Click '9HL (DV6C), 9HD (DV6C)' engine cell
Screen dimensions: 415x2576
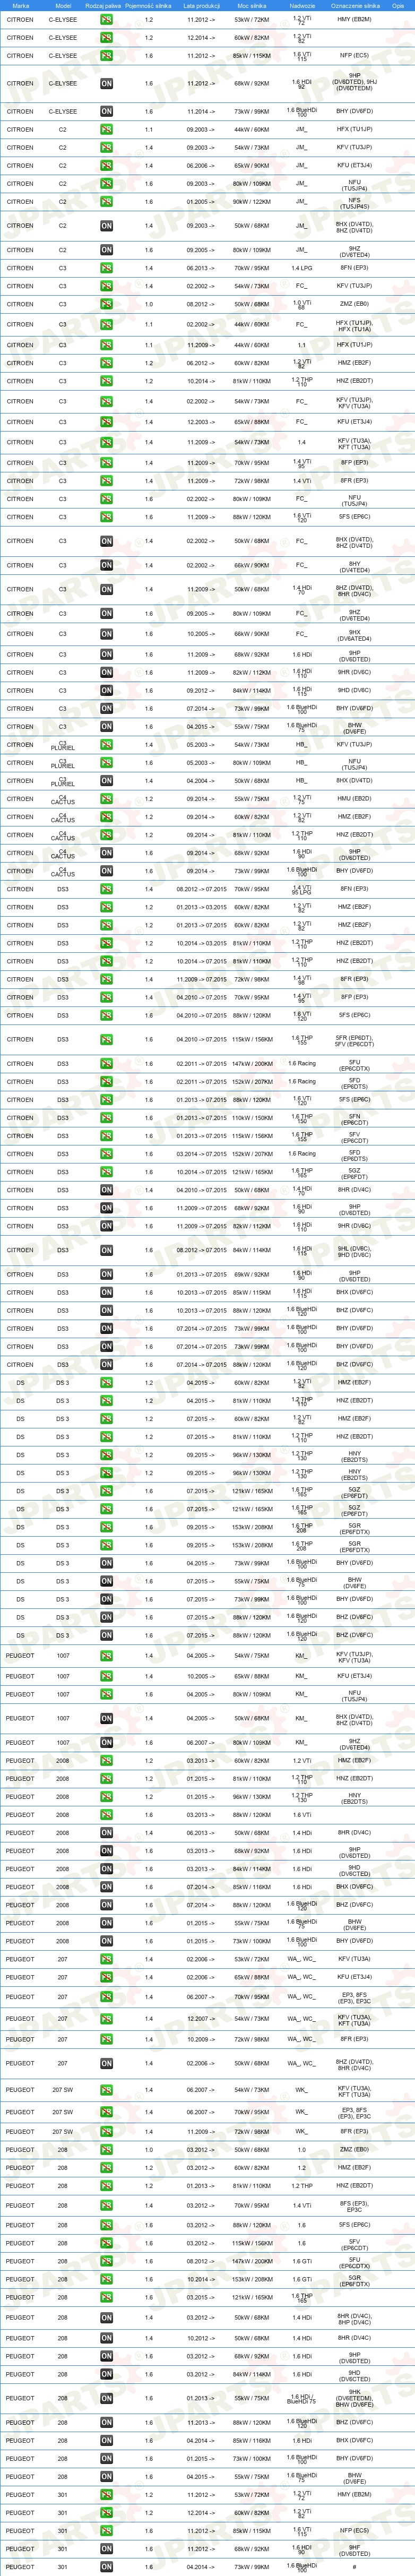(x=354, y=1250)
